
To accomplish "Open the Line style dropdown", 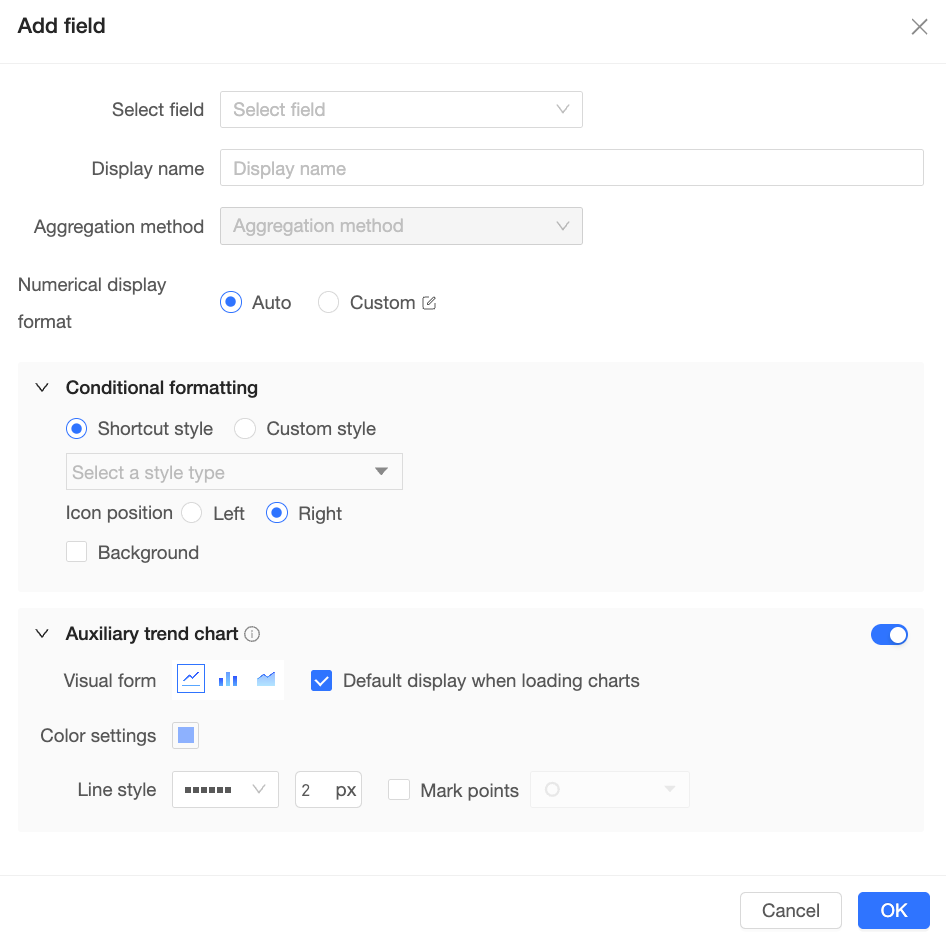I will click(225, 790).
